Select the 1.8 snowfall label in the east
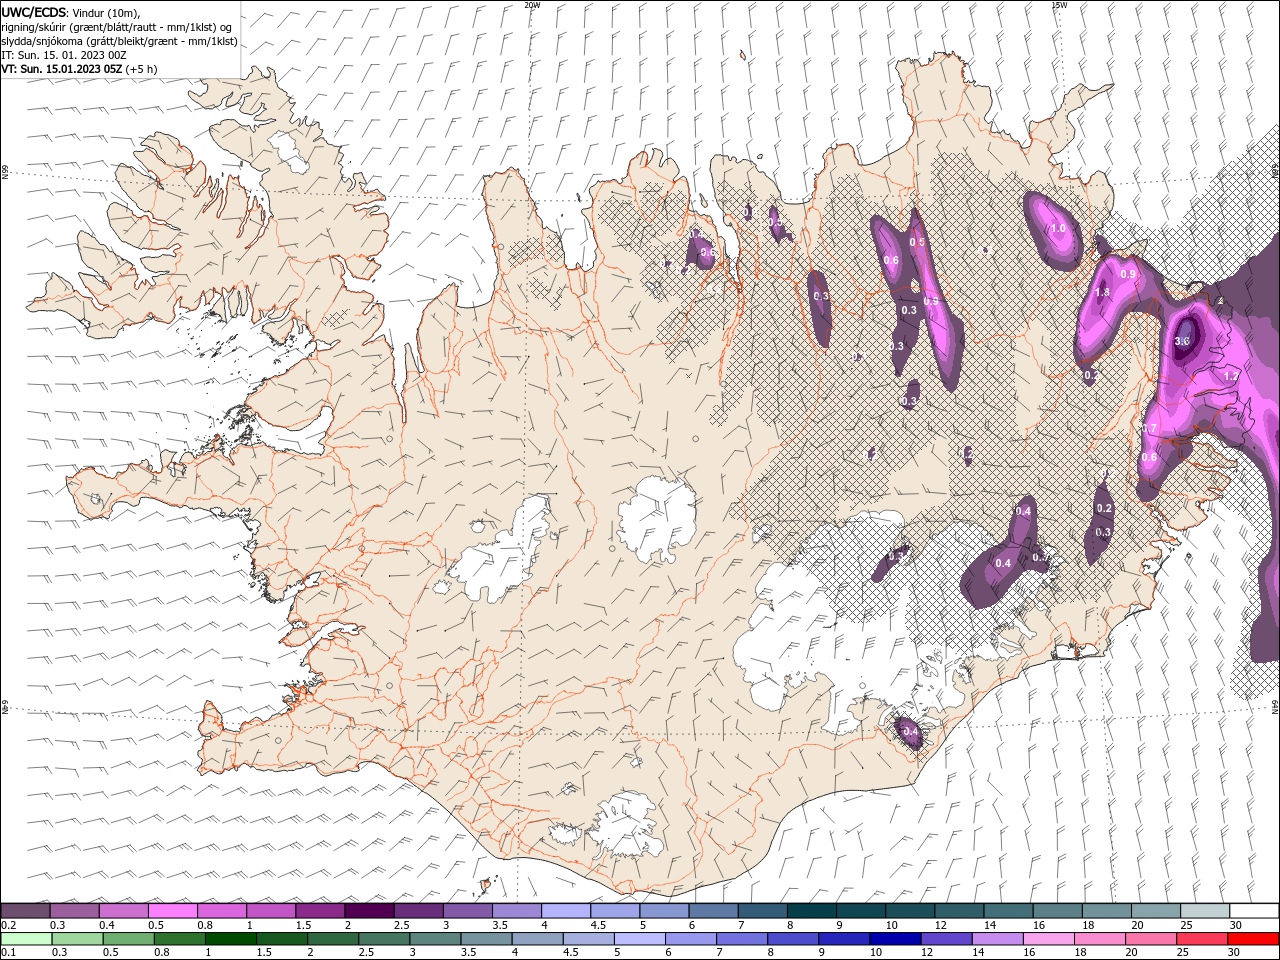This screenshot has height=960, width=1280. (1103, 293)
